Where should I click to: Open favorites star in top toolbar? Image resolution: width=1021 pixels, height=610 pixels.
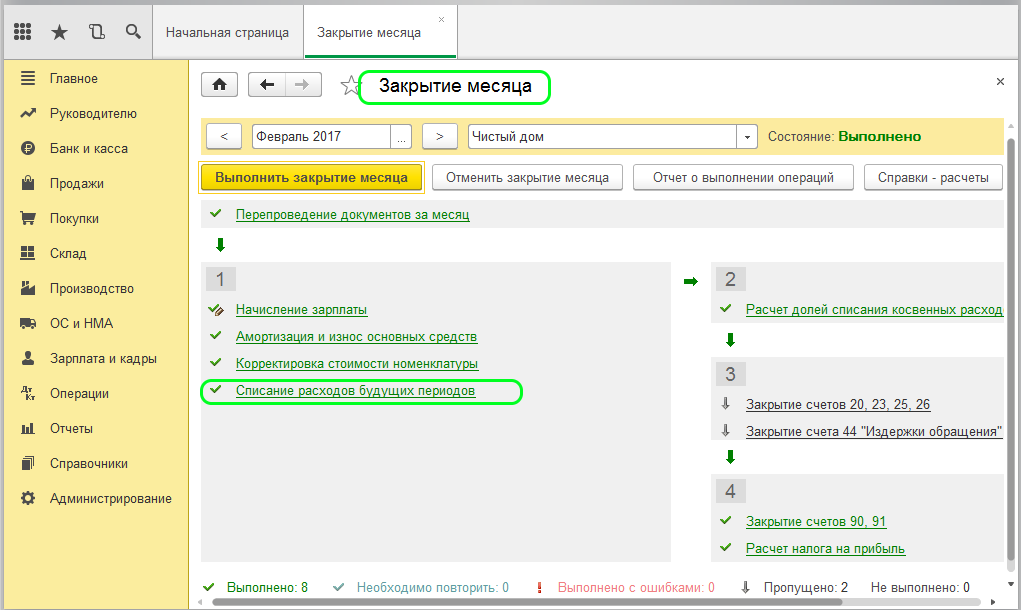pos(59,32)
